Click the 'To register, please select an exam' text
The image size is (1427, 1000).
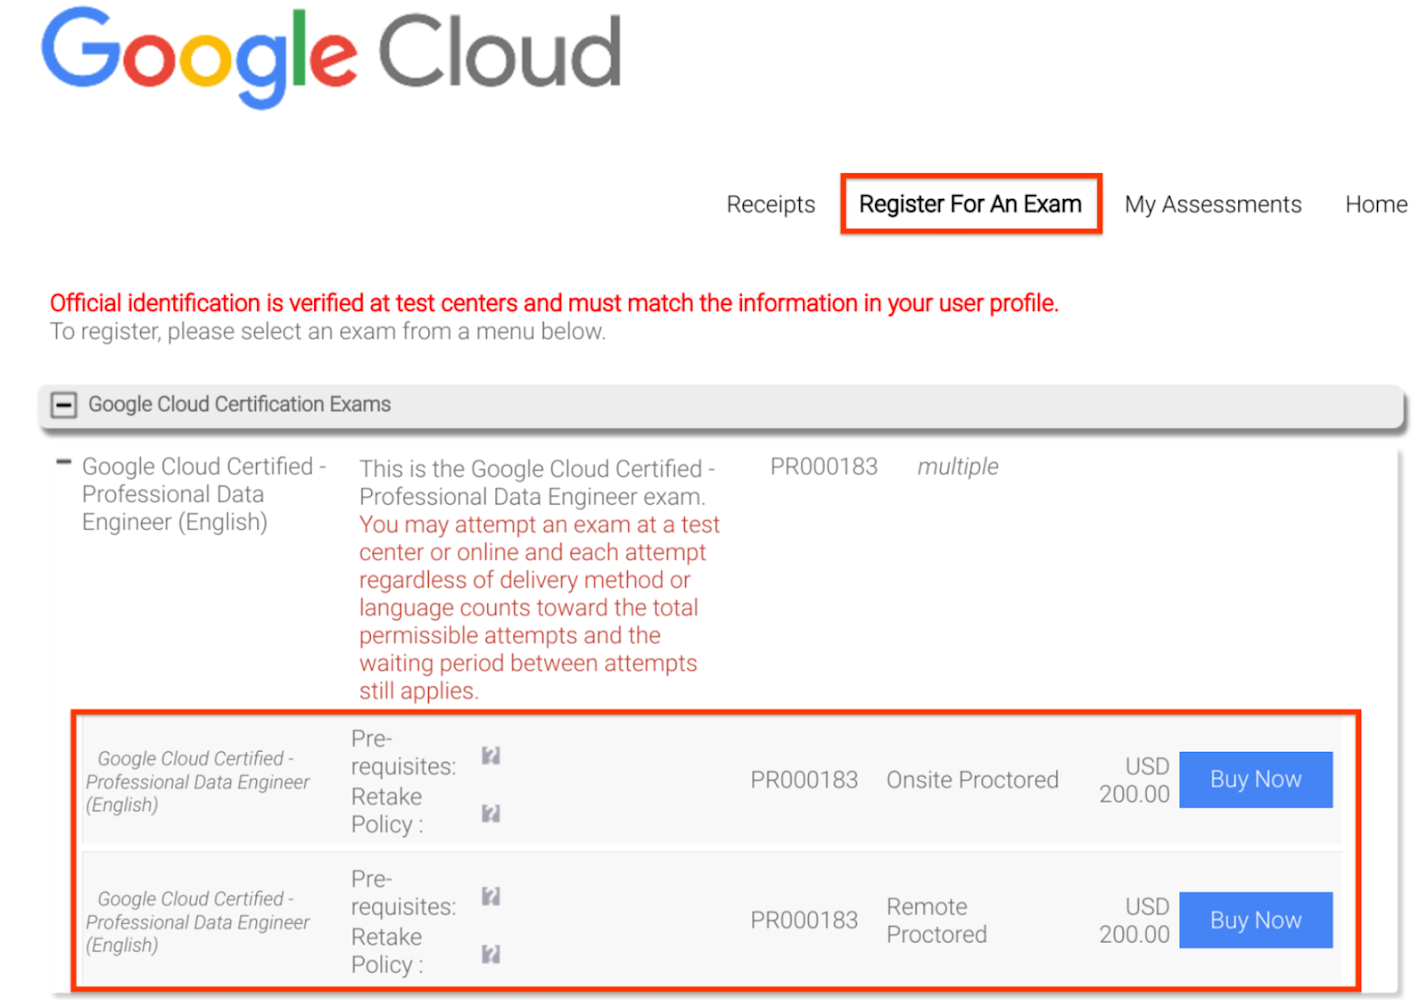tap(328, 331)
